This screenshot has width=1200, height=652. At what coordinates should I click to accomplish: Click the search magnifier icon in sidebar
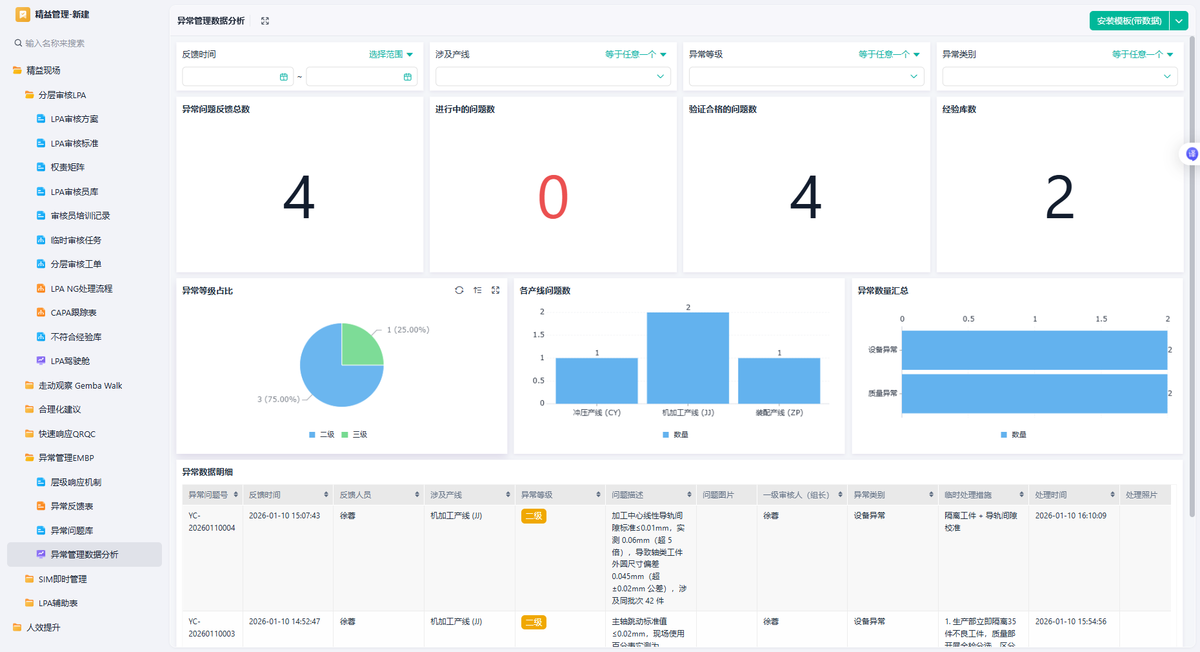pyautogui.click(x=18, y=43)
